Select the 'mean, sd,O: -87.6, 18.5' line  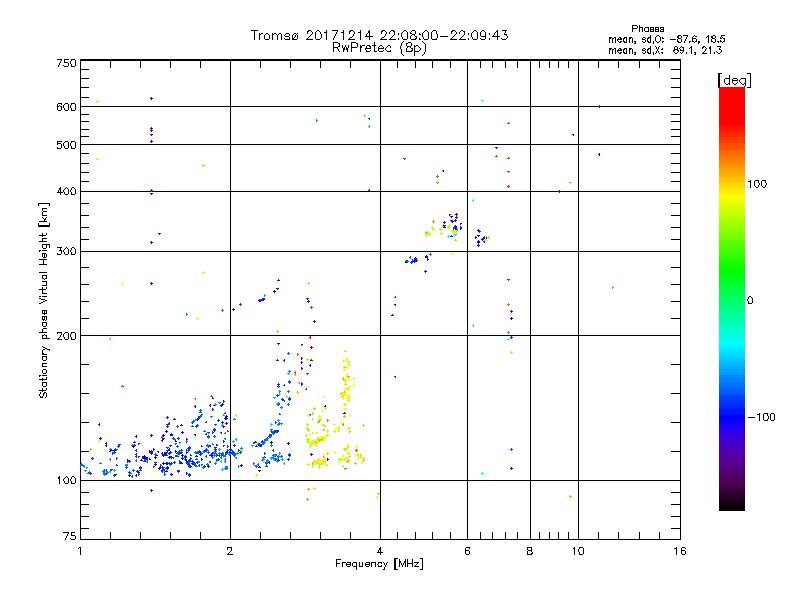point(666,39)
